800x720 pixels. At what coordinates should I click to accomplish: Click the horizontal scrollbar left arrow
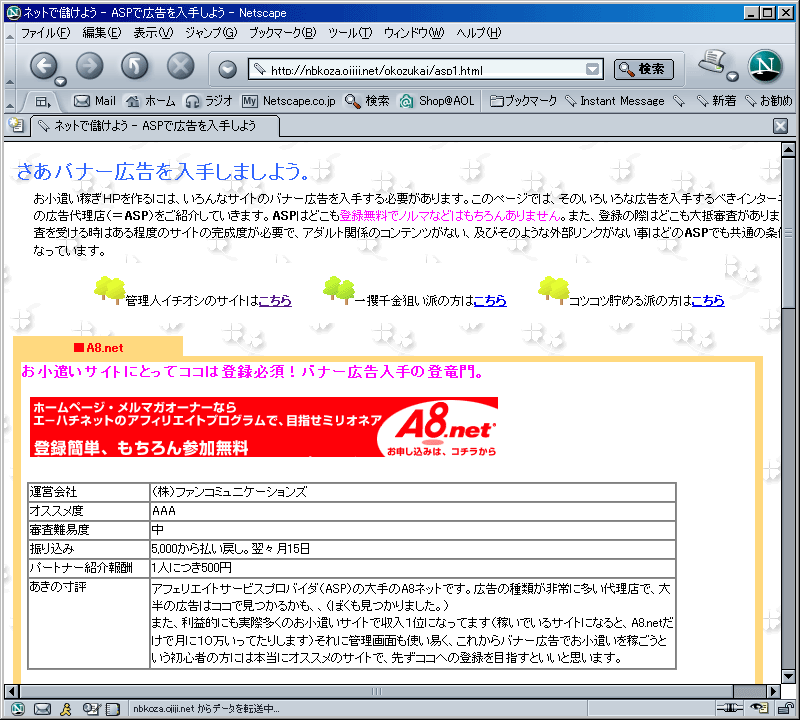tap(12, 691)
